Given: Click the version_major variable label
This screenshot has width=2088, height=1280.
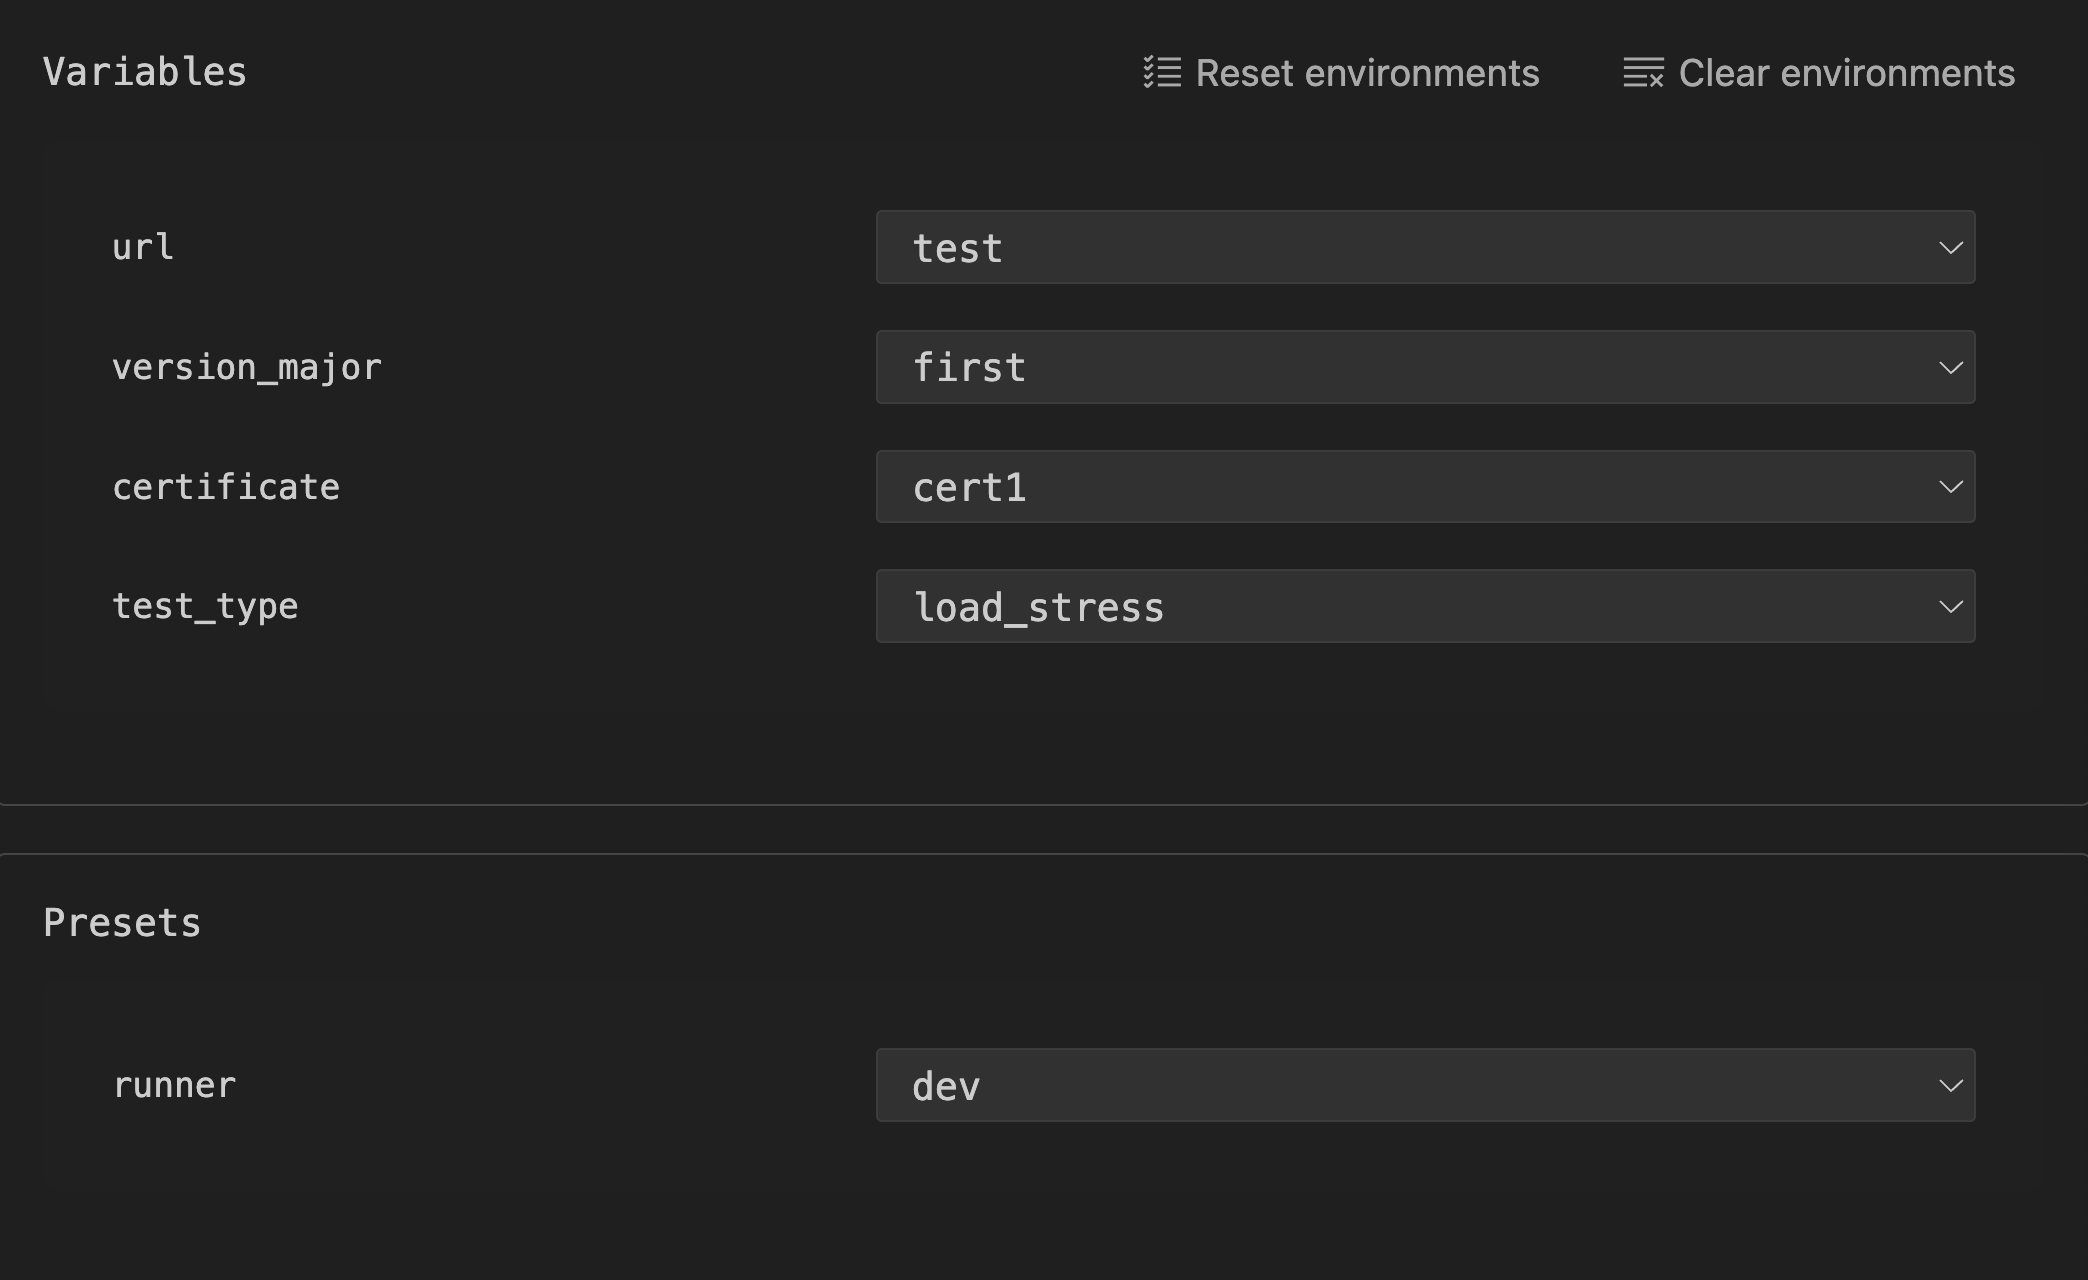Looking at the screenshot, I should tap(246, 368).
